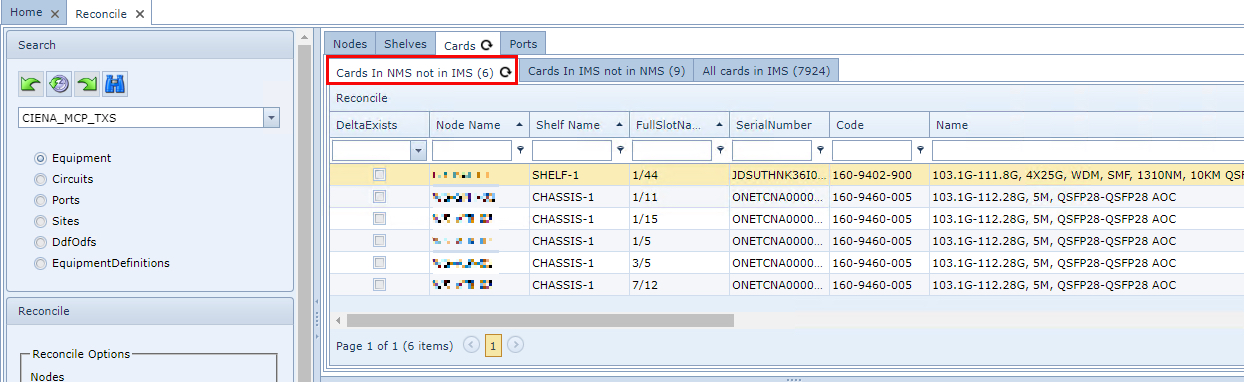Open filter options for Shelf Name column
The height and width of the screenshot is (382, 1244).
click(x=620, y=150)
